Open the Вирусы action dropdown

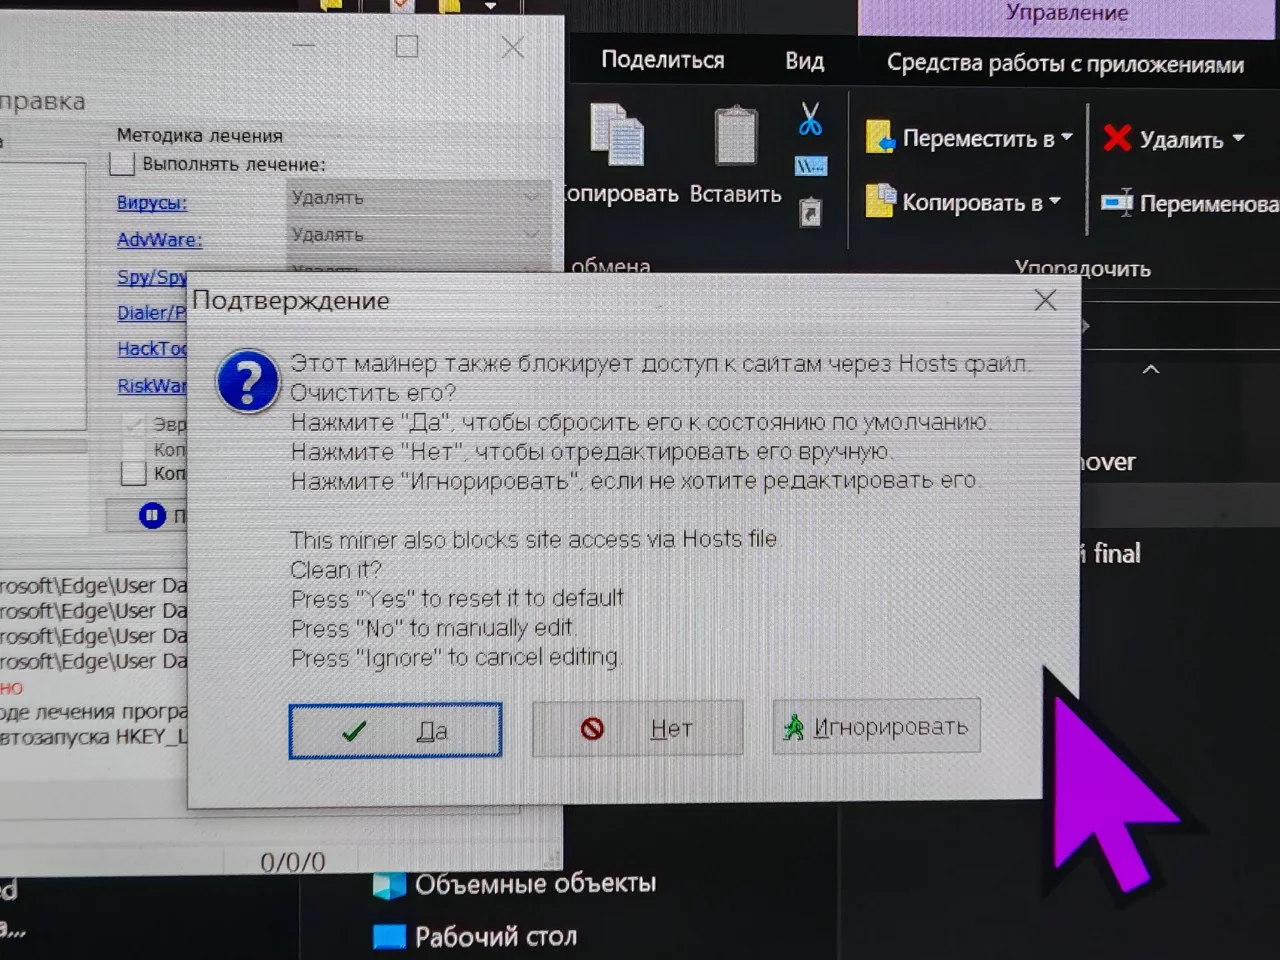[418, 198]
